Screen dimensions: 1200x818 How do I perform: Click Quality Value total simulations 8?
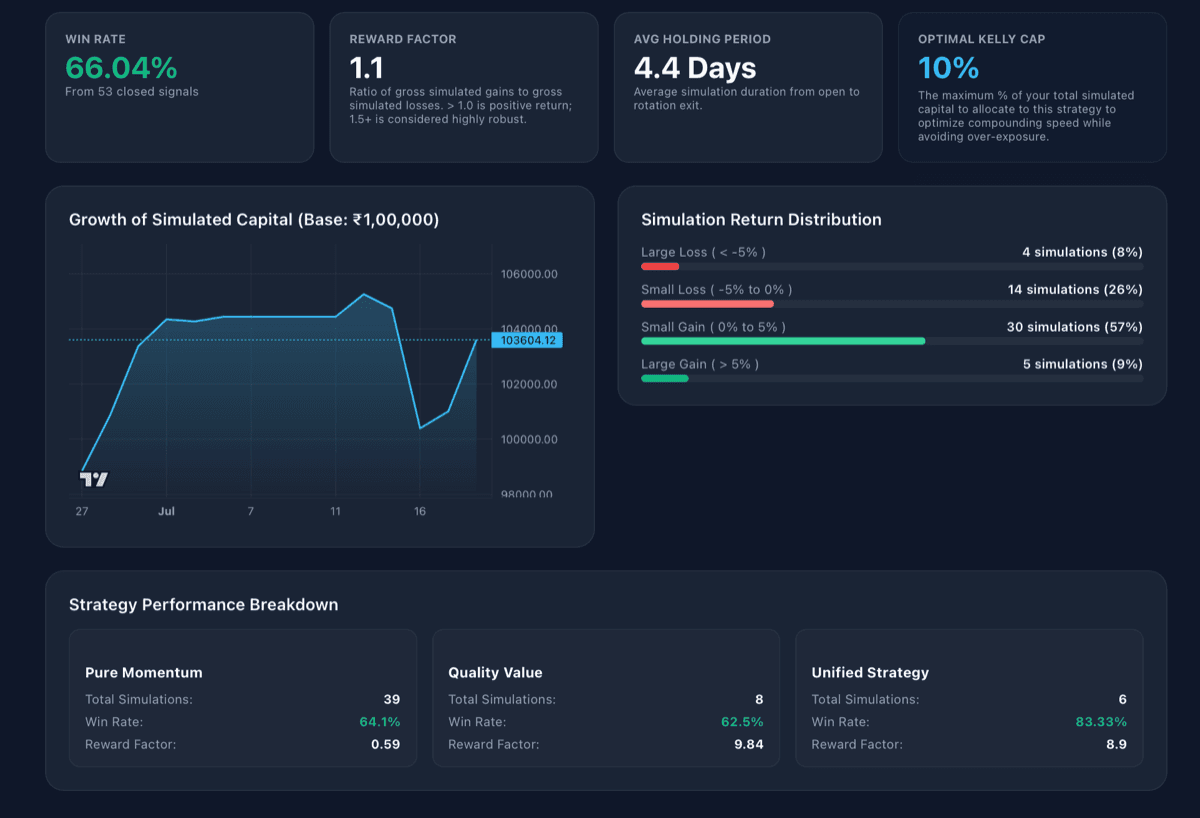759,699
